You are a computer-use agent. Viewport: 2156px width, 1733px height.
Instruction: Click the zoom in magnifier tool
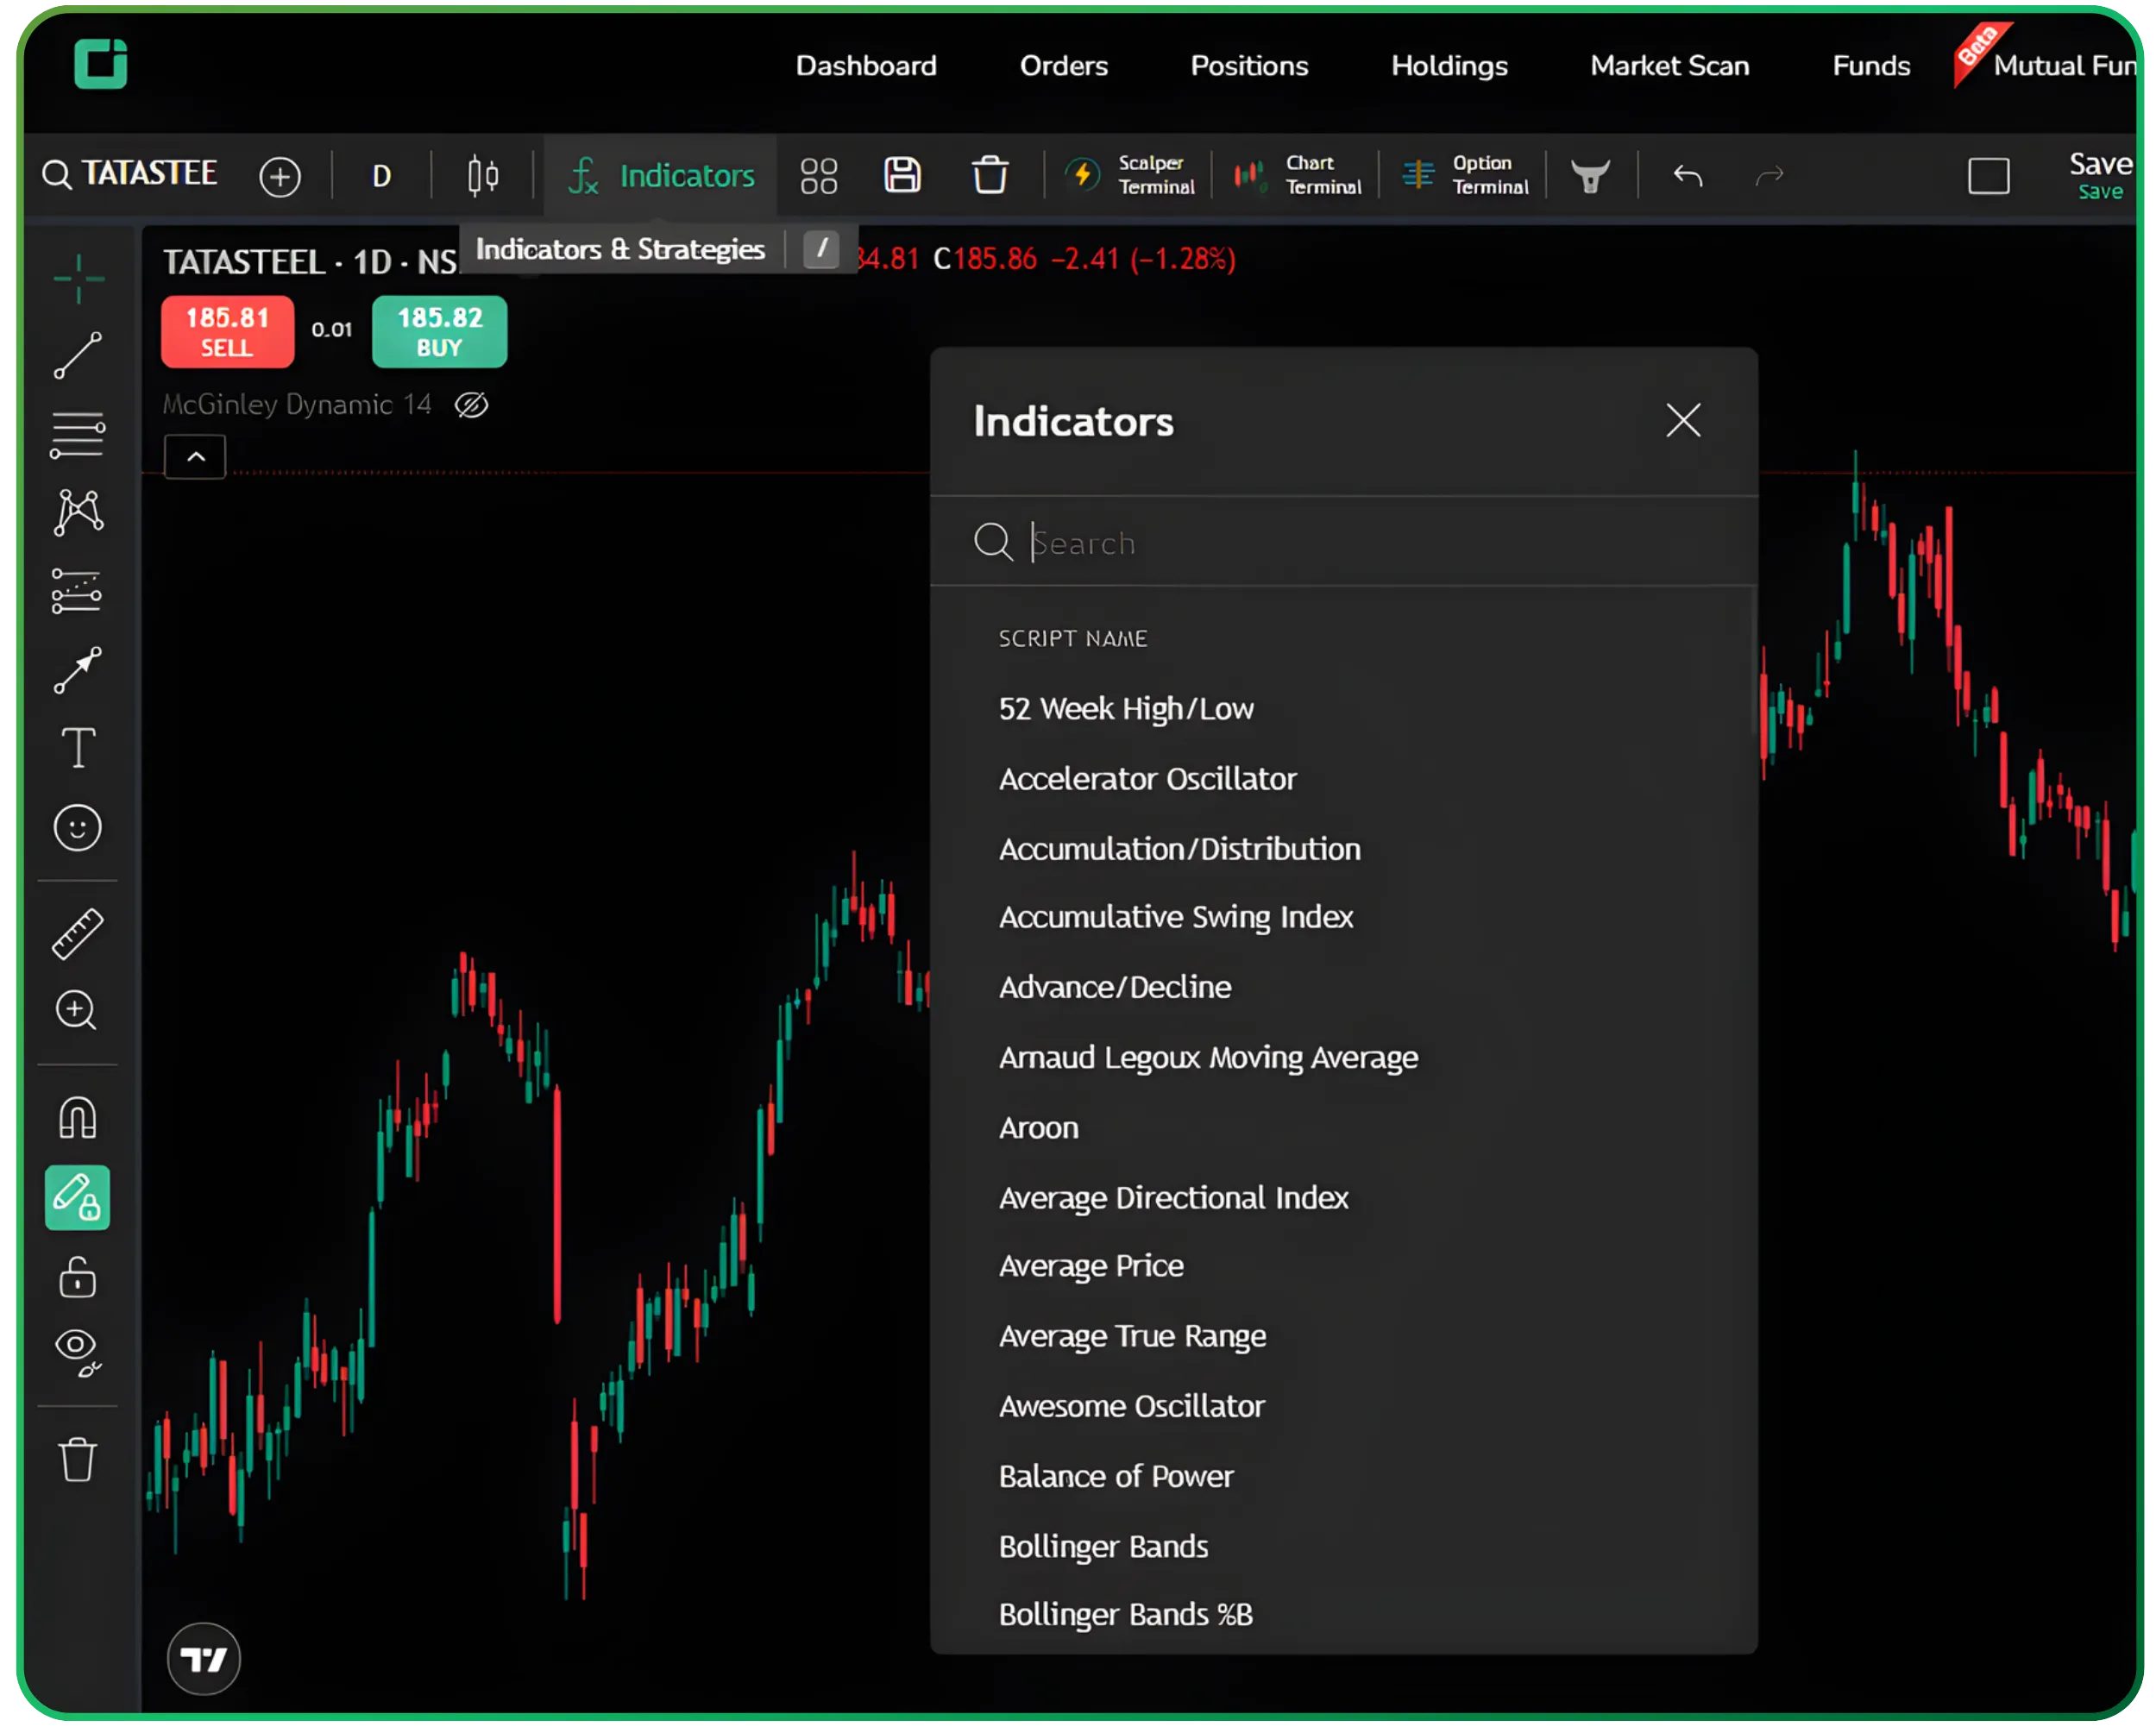pos(77,1011)
